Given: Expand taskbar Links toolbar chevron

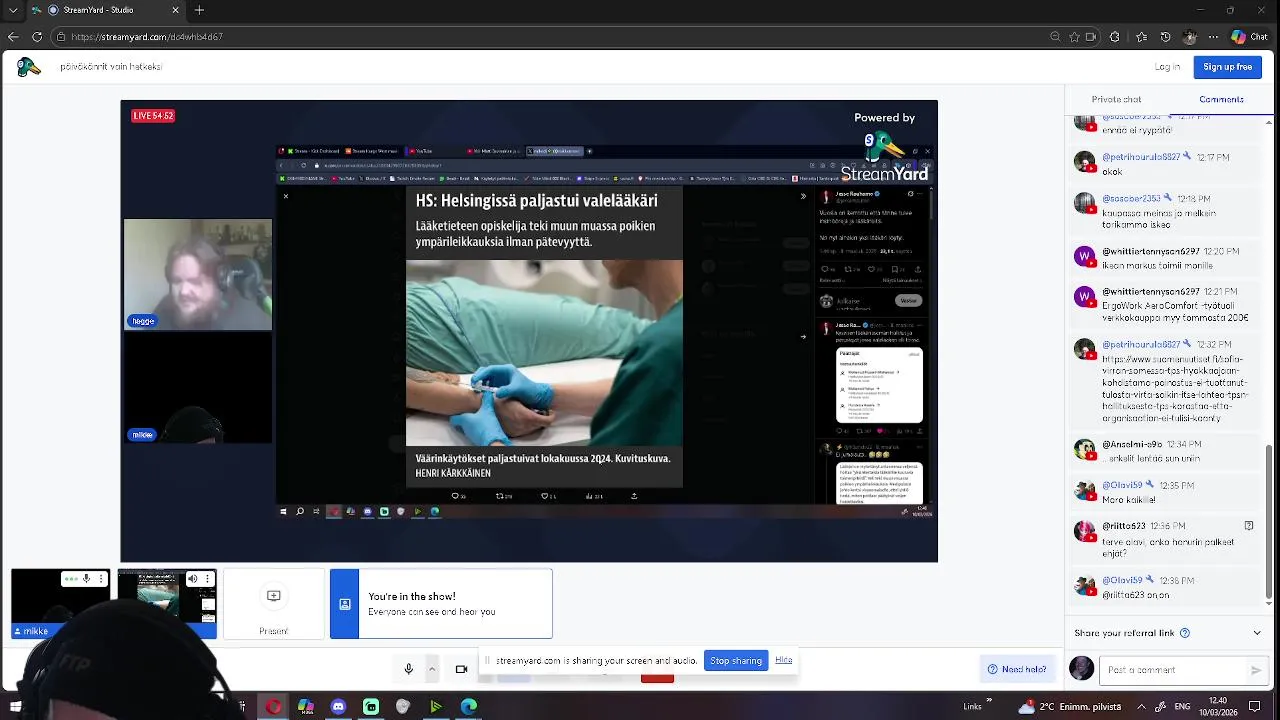Looking at the screenshot, I should 990,701.
